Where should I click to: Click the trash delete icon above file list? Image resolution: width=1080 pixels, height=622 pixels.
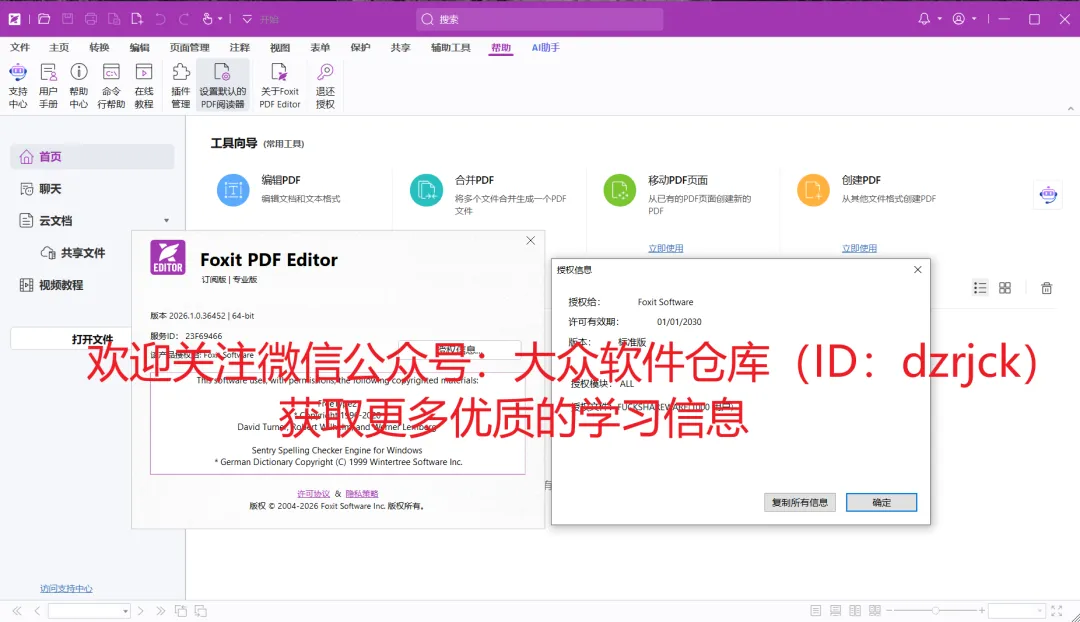1046,288
